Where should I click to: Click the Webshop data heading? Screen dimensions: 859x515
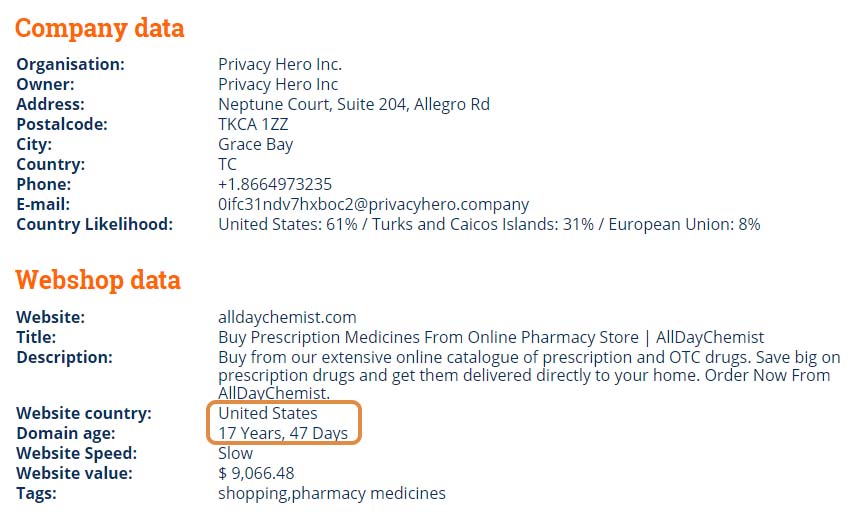click(98, 280)
